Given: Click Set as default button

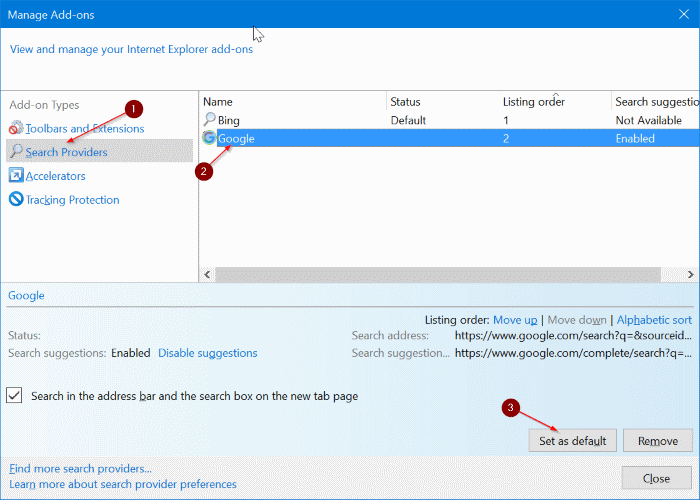Looking at the screenshot, I should (573, 441).
